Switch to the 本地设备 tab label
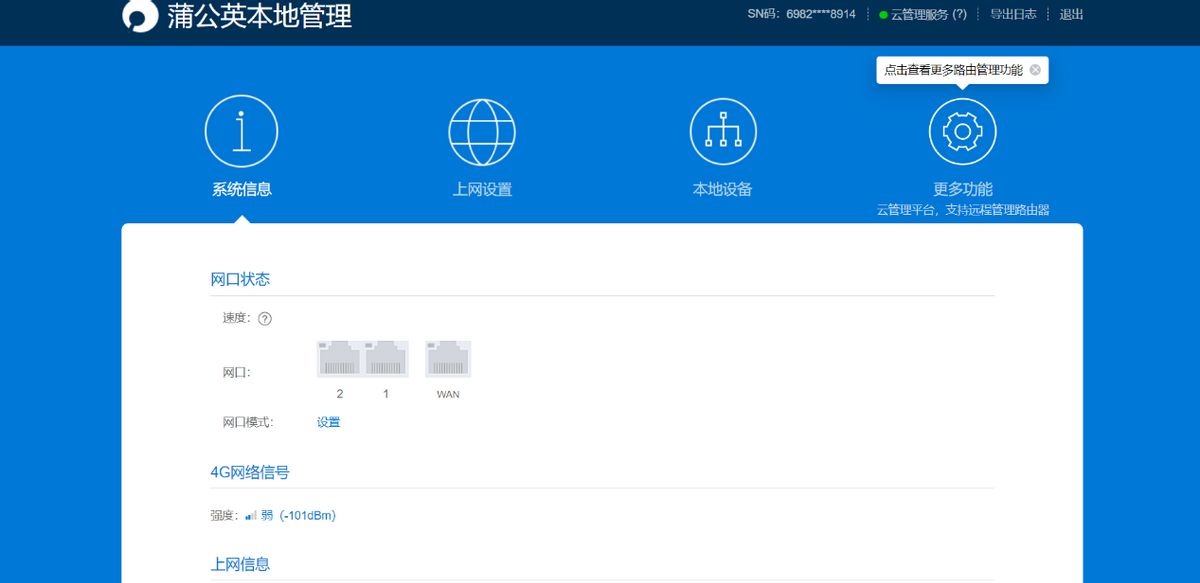1200x583 pixels. point(723,189)
